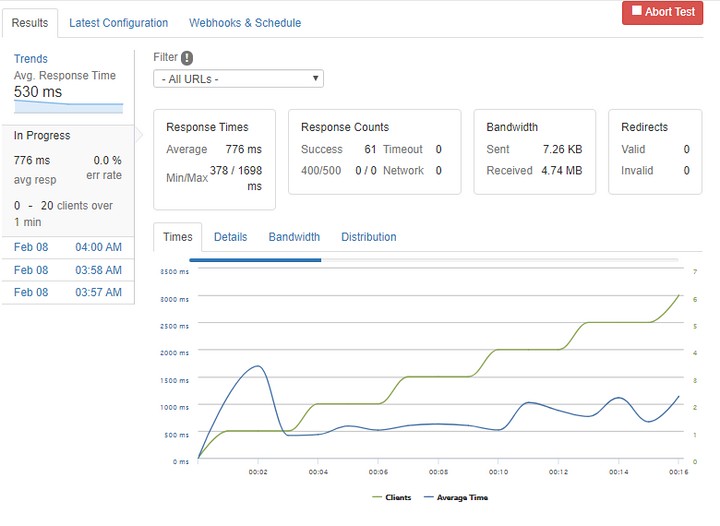Select the Times chart tab
Image resolution: width=720 pixels, height=526 pixels.
coord(178,237)
